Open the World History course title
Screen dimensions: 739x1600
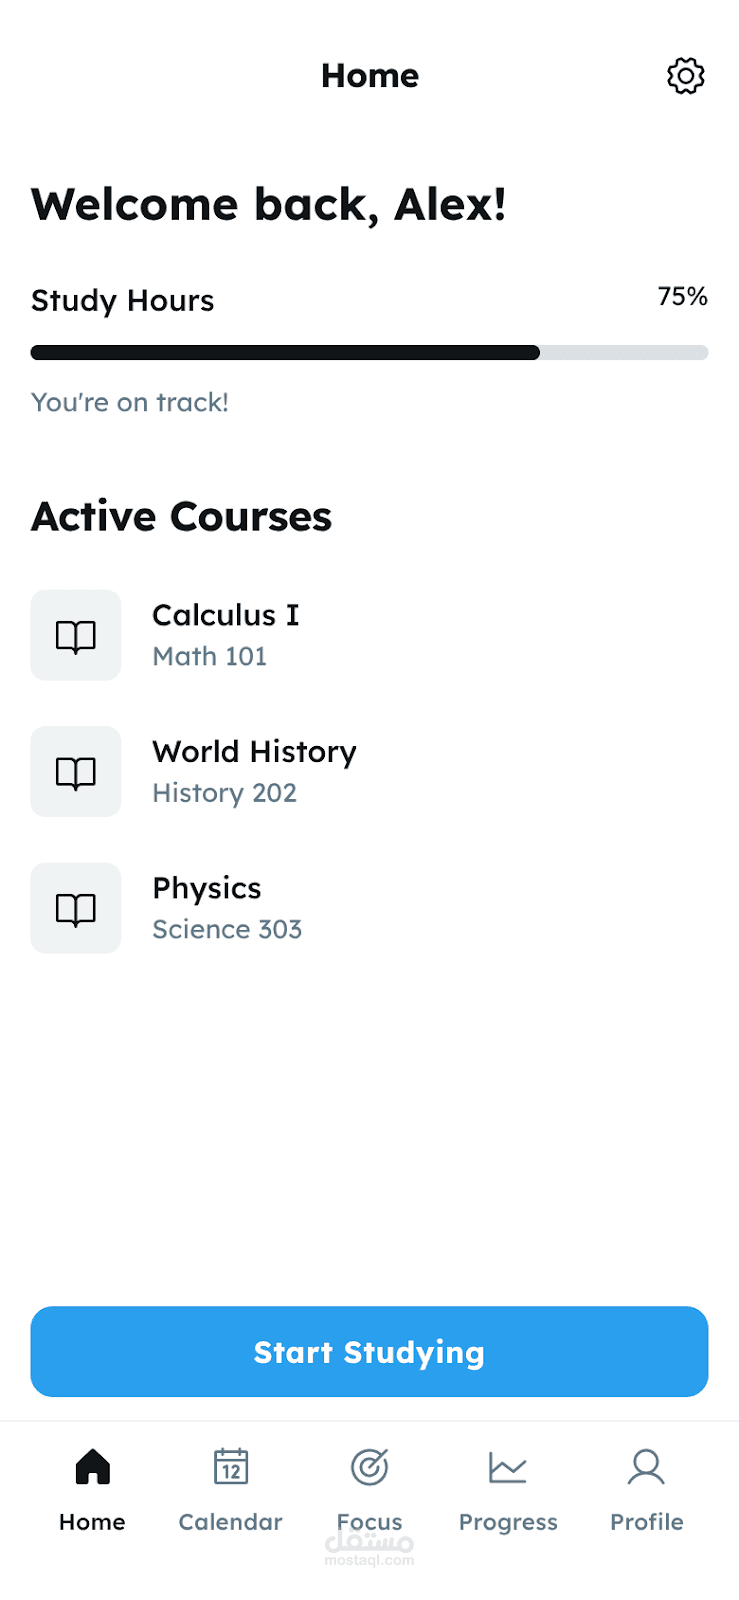coord(254,752)
